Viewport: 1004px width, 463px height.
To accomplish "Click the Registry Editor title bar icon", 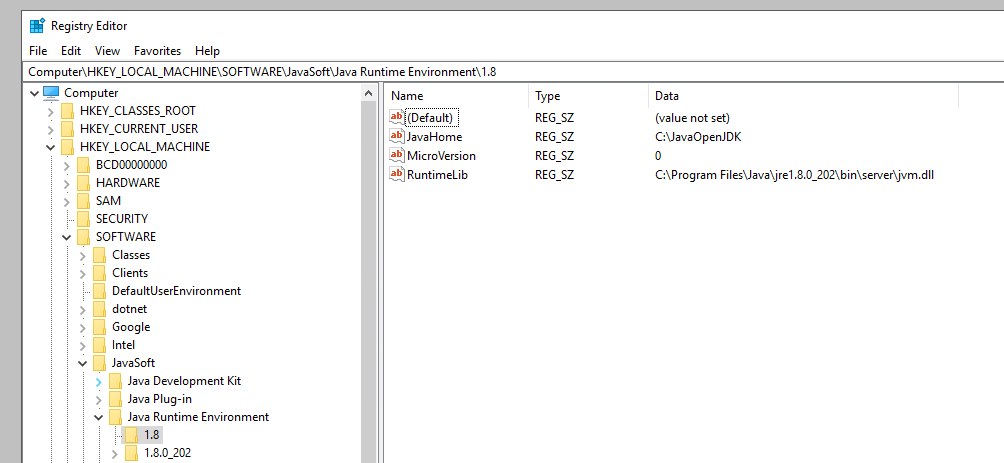I will (37, 26).
